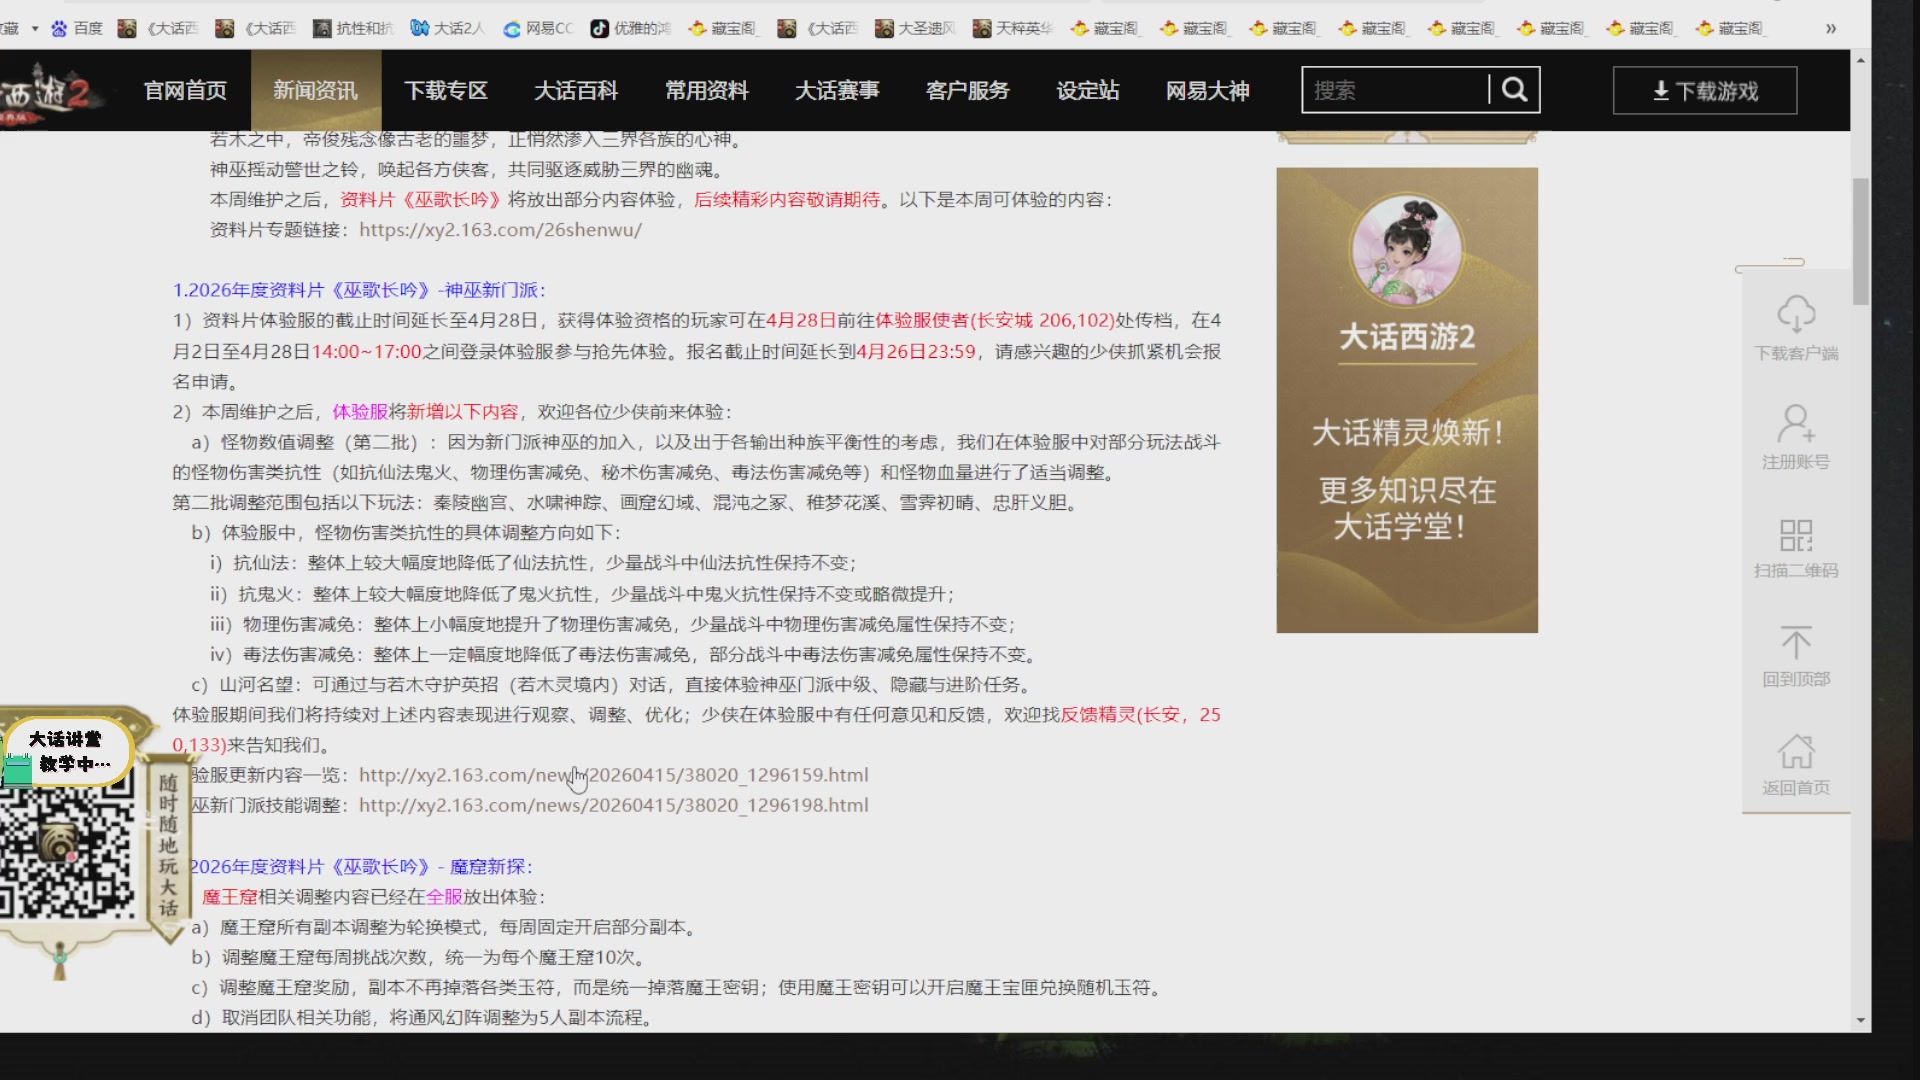1920x1080 pixels.
Task: Open 扫描二维码 from the side panel
Action: (1795, 545)
